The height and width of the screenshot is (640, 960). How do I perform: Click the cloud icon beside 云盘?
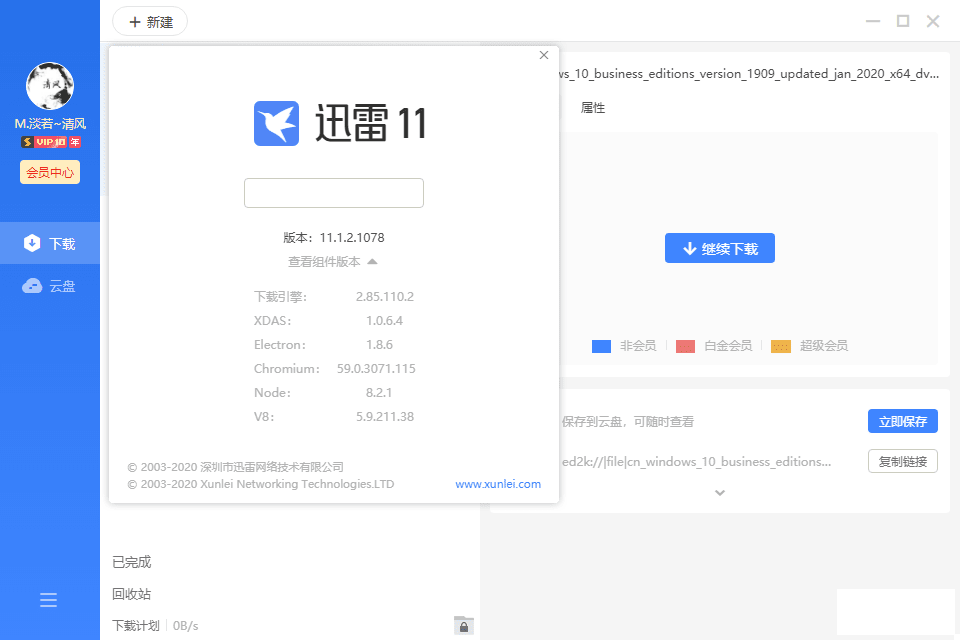point(32,286)
